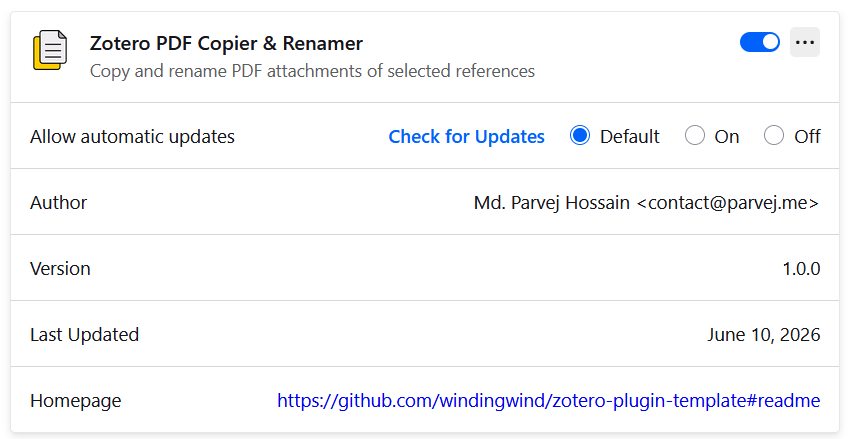Image resolution: width=848 pixels, height=439 pixels.
Task: Click the Default option label text
Action: [630, 137]
